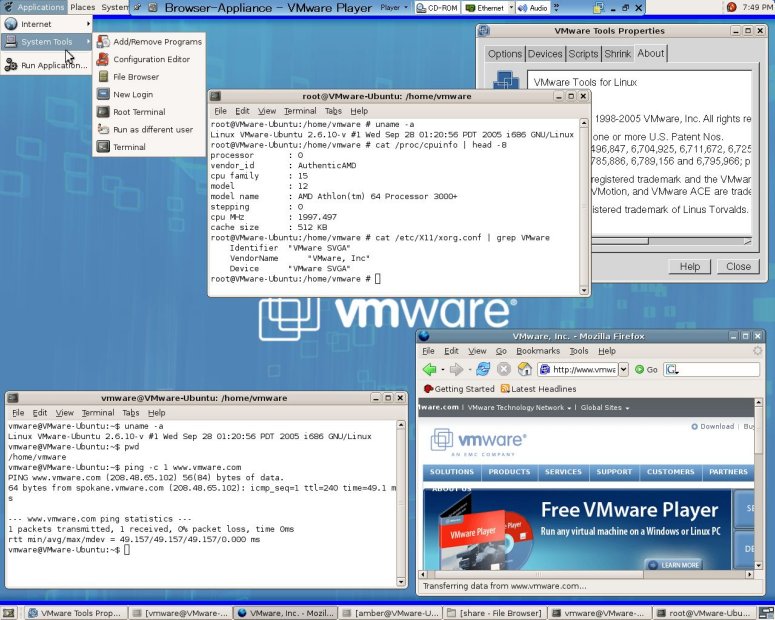The image size is (775, 620).
Task: Click LEARN MORE button on Player banner
Action: tap(674, 565)
